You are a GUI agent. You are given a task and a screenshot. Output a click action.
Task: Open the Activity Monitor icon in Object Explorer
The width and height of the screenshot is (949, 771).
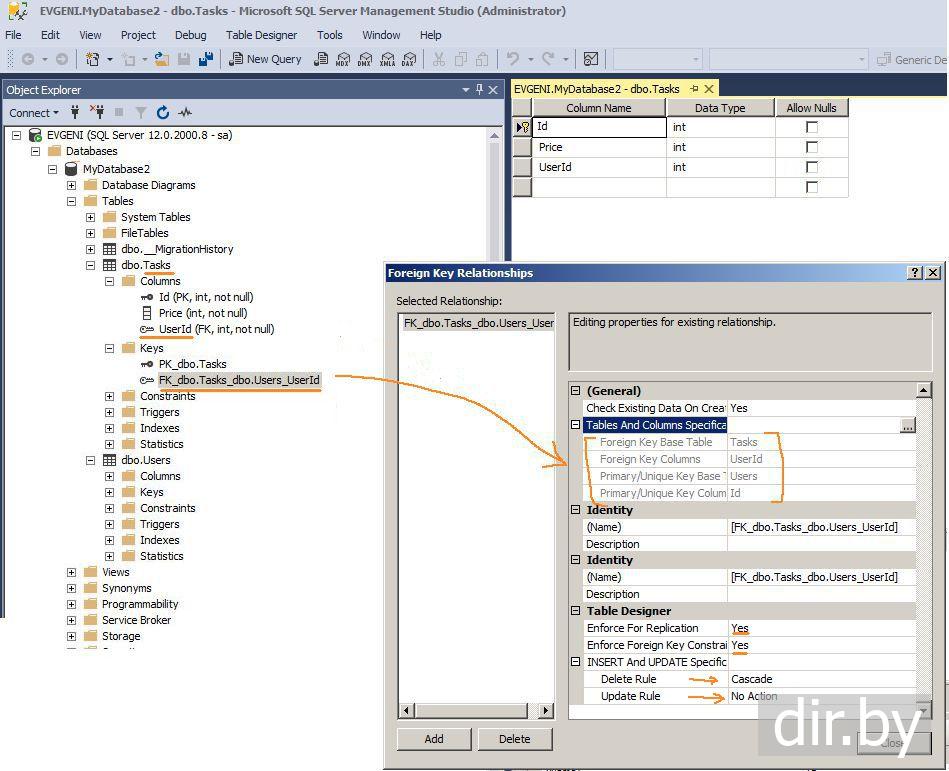185,113
